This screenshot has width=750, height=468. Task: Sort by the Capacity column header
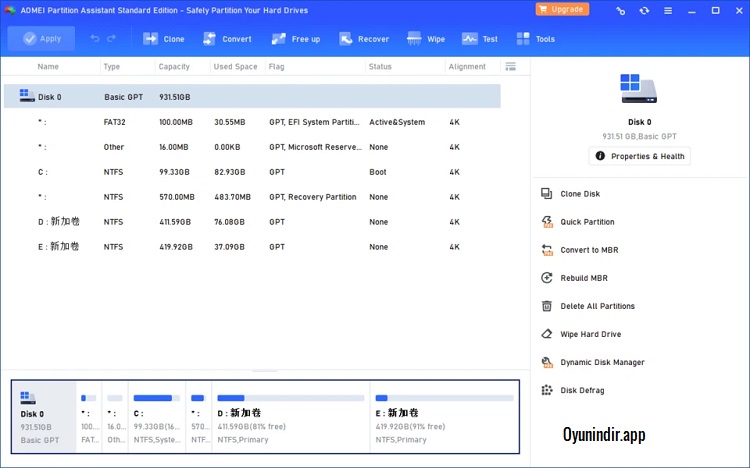tap(174, 67)
